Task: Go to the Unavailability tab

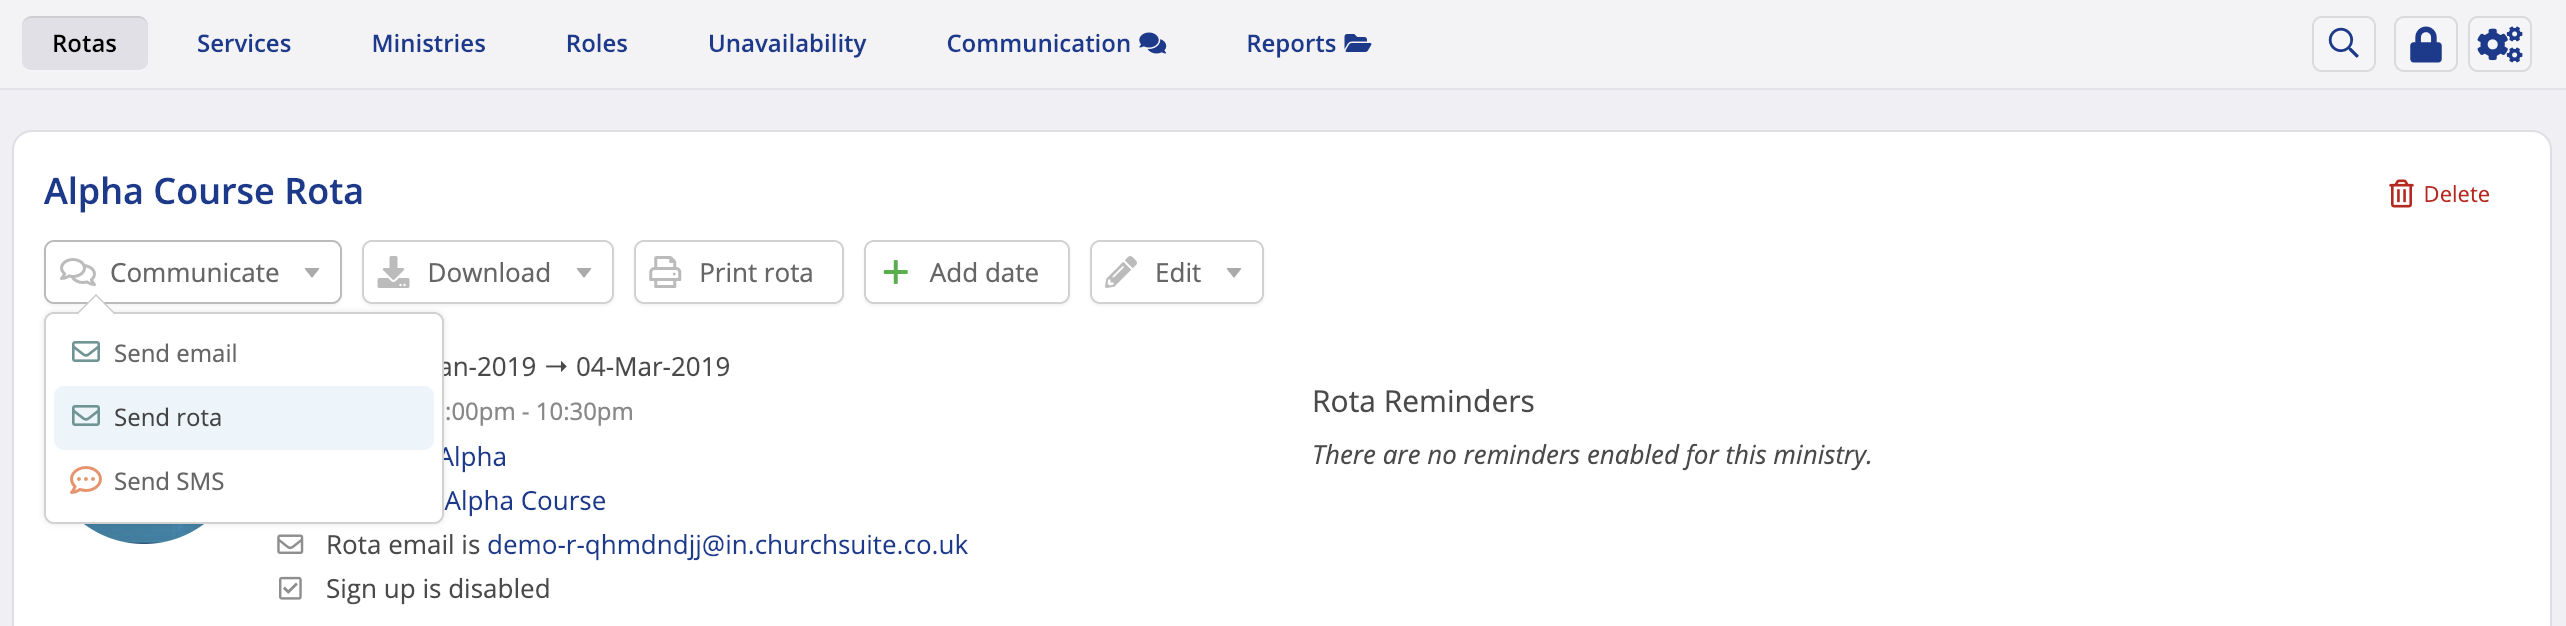Action: [x=786, y=44]
